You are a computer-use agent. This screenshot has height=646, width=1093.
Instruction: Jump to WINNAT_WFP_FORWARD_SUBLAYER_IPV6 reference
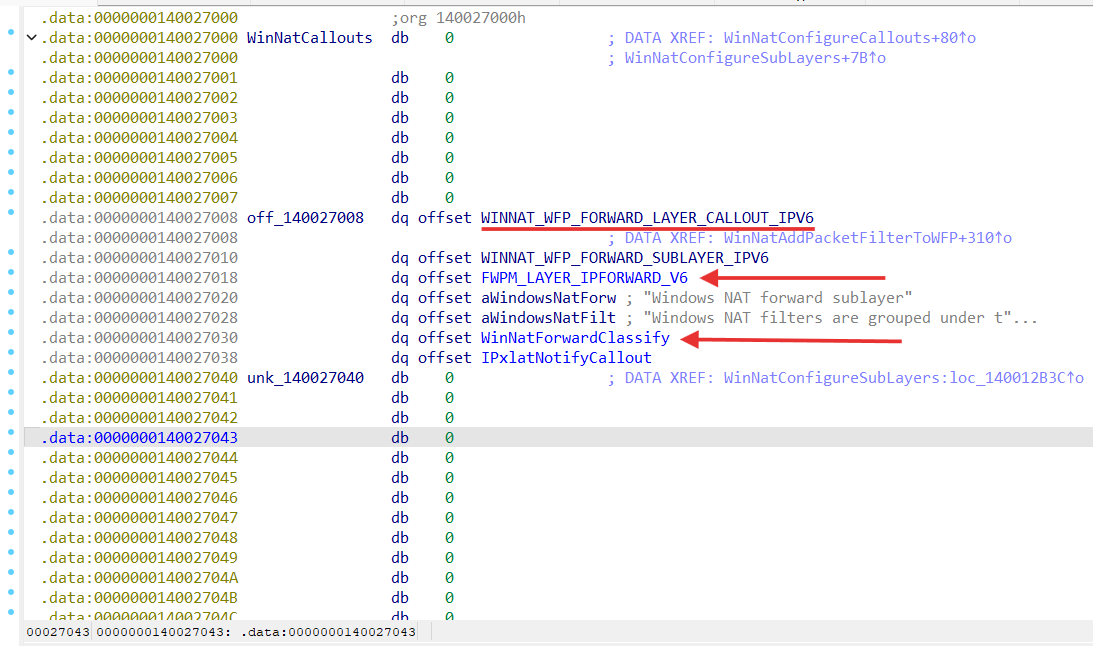pyautogui.click(x=624, y=258)
